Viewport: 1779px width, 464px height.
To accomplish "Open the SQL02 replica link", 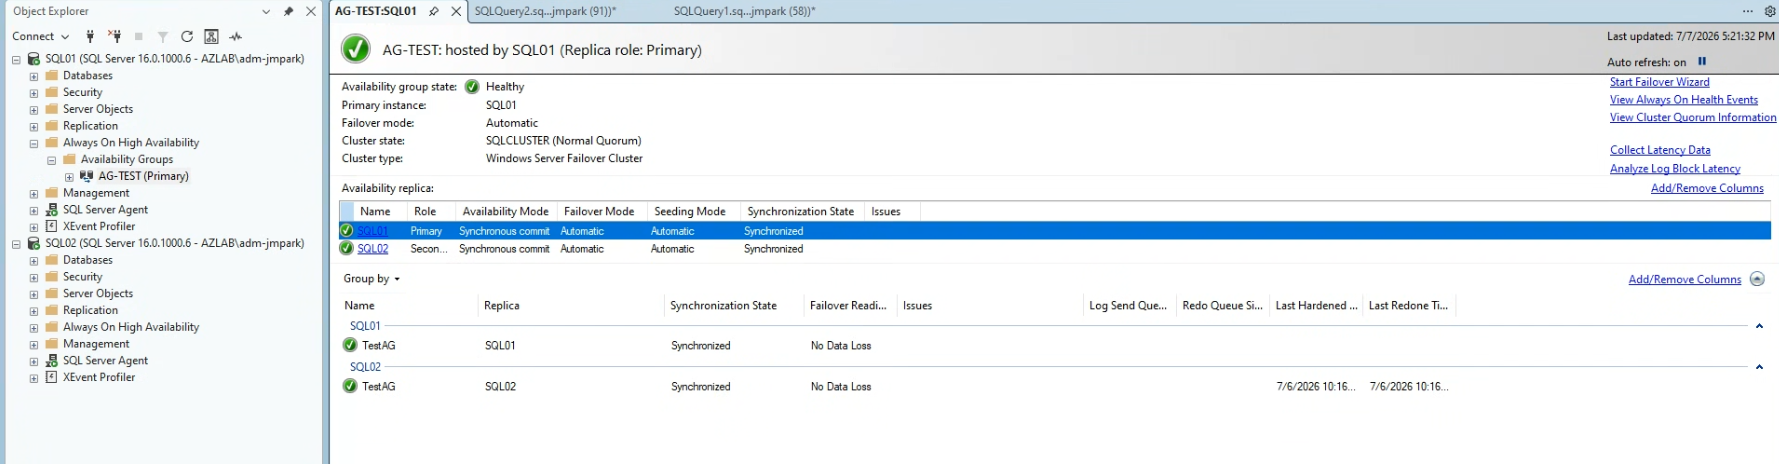I will pos(372,249).
